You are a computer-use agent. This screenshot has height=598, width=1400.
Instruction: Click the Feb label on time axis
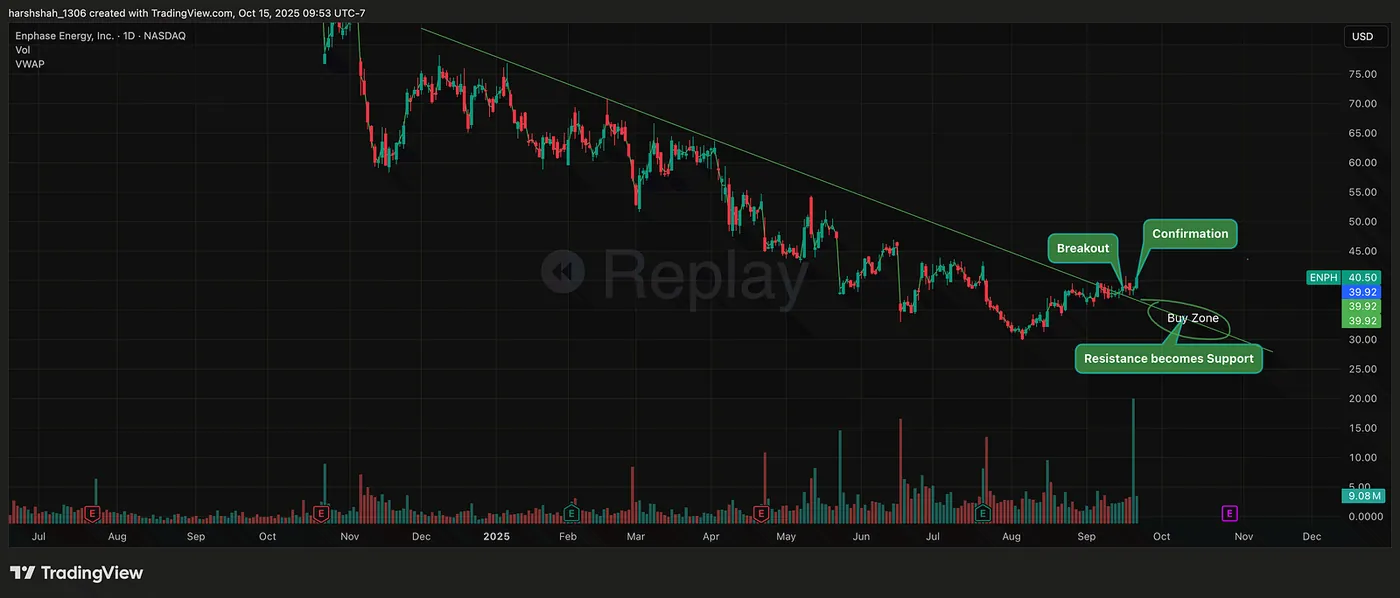tap(568, 537)
